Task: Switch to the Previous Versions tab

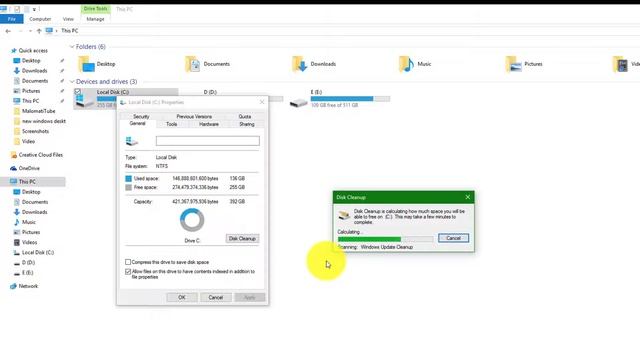Action: [194, 116]
